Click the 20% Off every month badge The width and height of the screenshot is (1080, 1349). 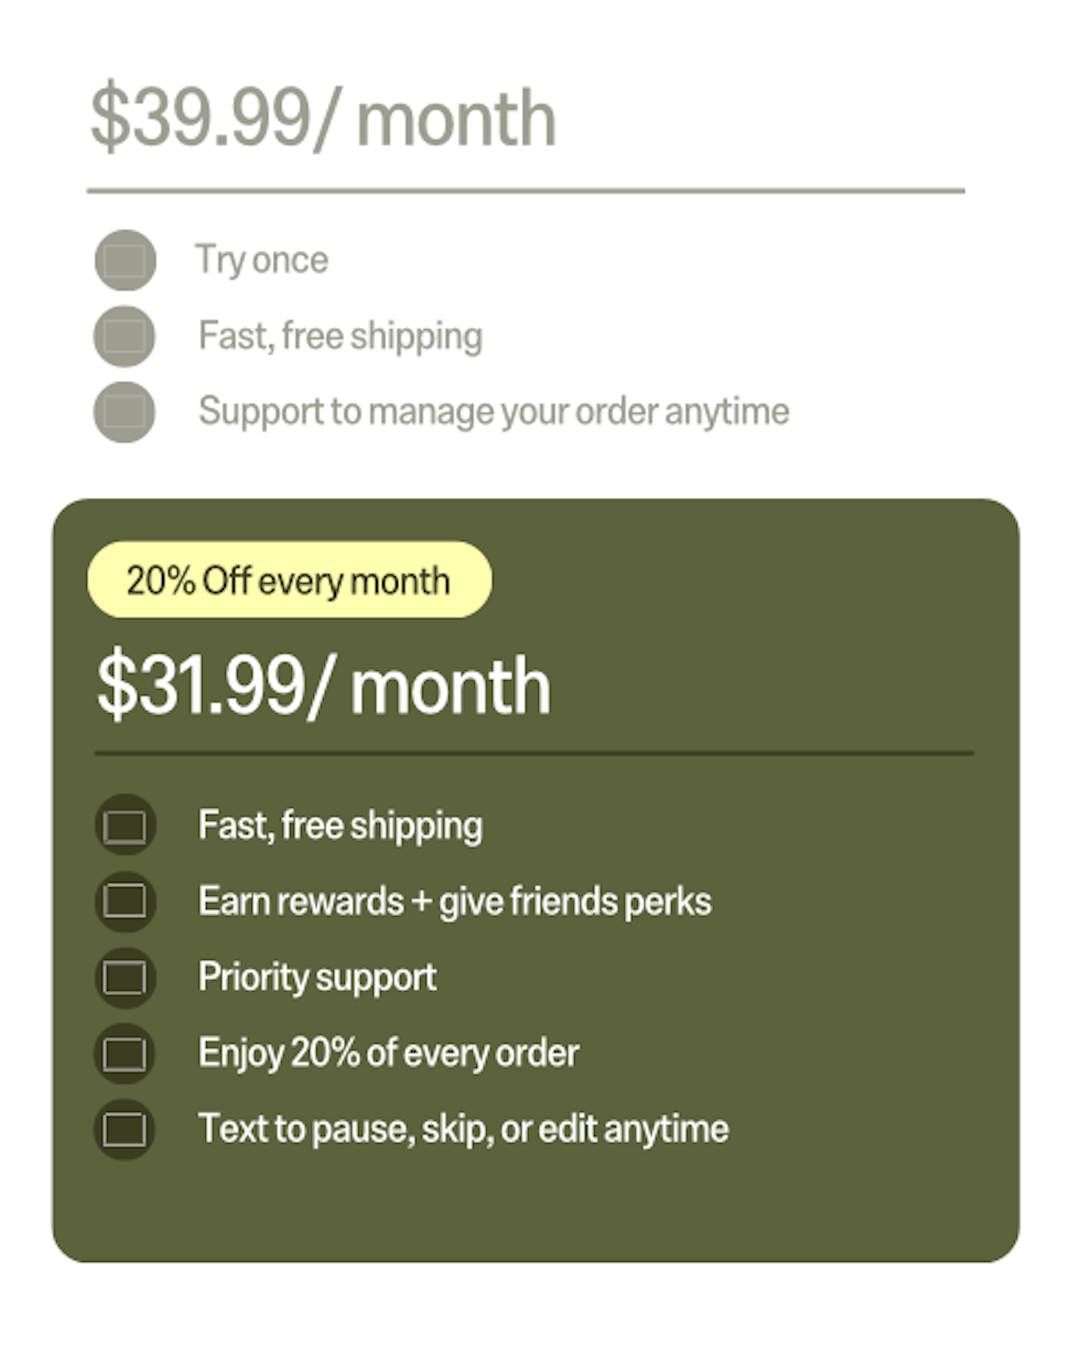[x=289, y=580]
